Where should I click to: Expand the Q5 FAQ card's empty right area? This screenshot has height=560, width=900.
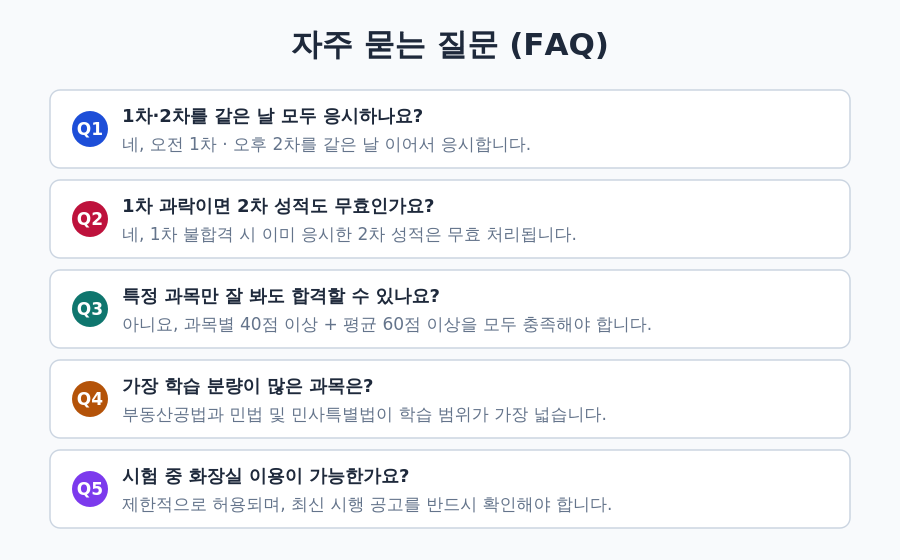click(732, 489)
